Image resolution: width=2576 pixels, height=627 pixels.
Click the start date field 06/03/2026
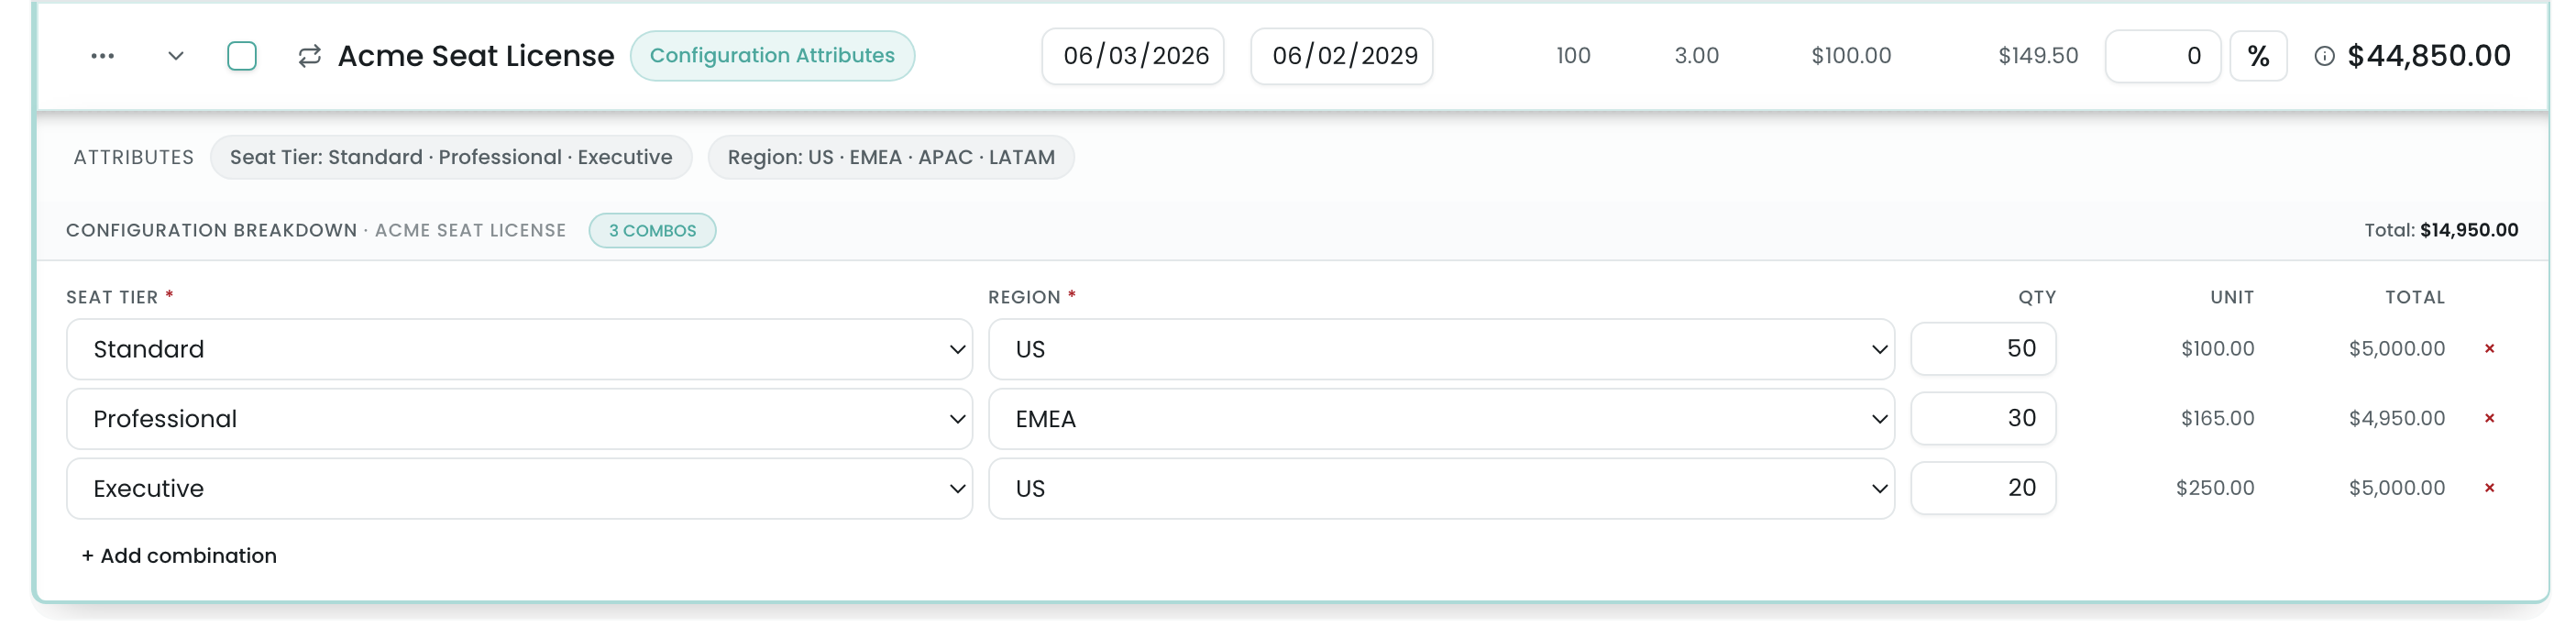(1133, 56)
